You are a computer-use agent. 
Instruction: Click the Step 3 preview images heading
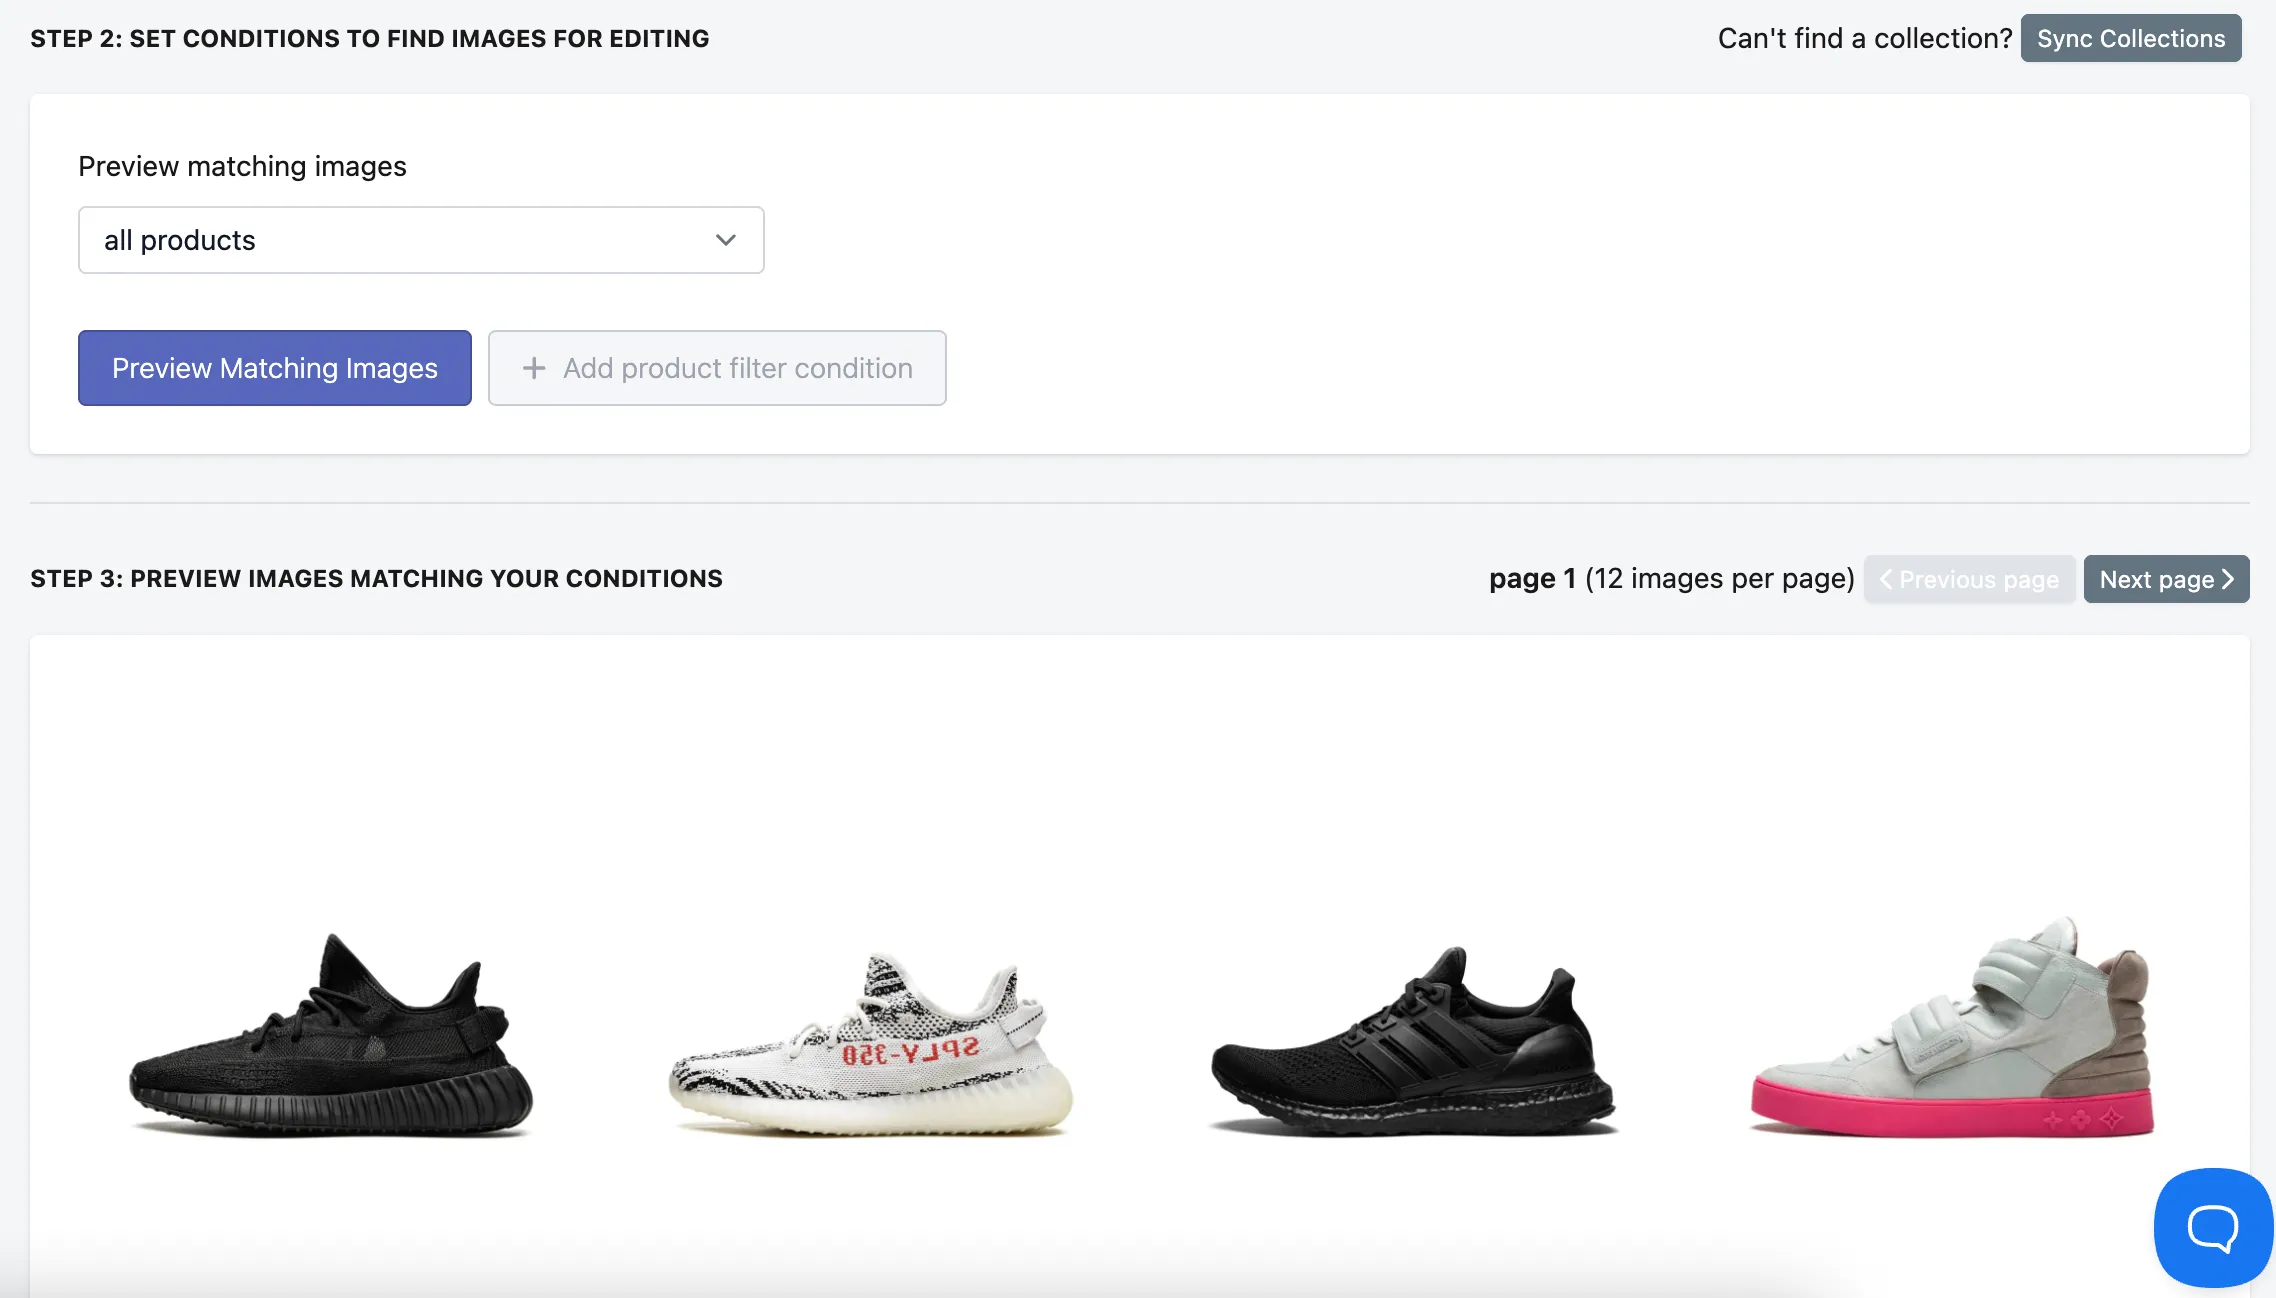376,579
